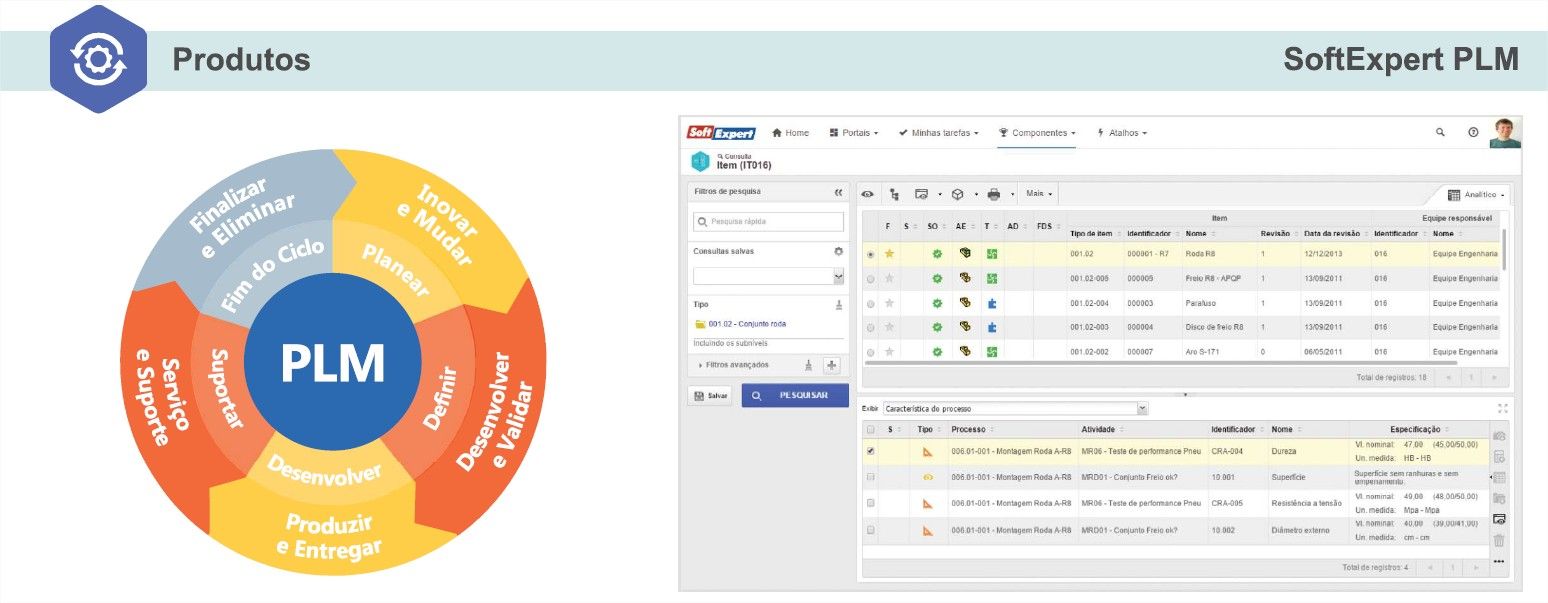Select the radio button for Disco de freio R8
This screenshot has width=1548, height=603.
tap(870, 328)
